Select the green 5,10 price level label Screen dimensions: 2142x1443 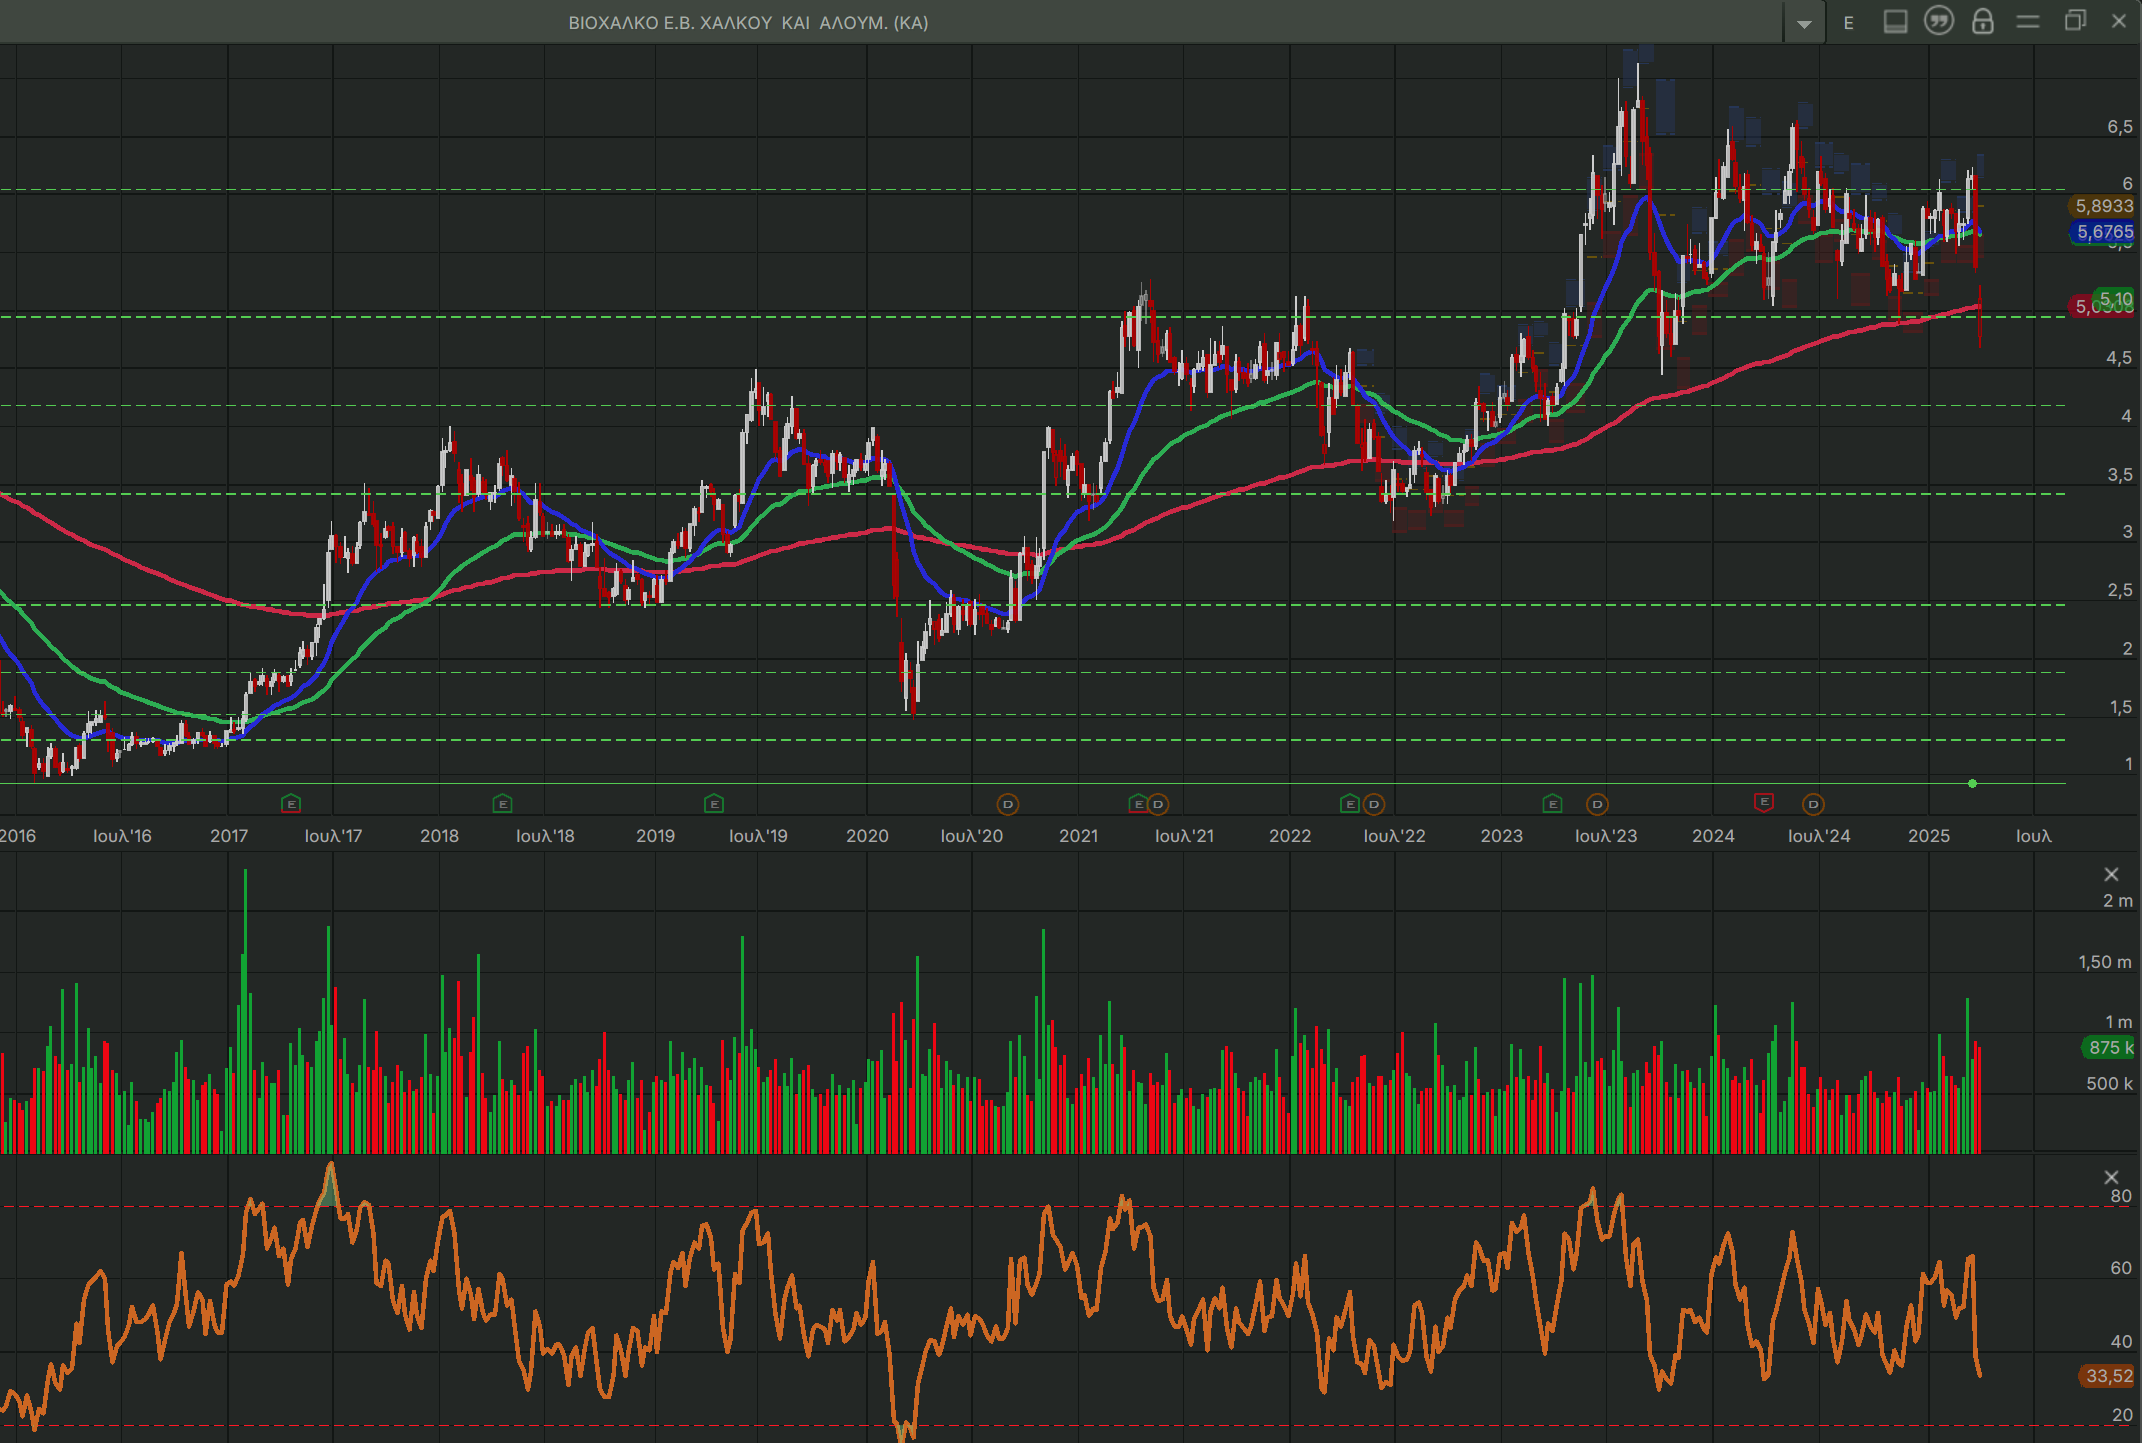click(x=2115, y=299)
